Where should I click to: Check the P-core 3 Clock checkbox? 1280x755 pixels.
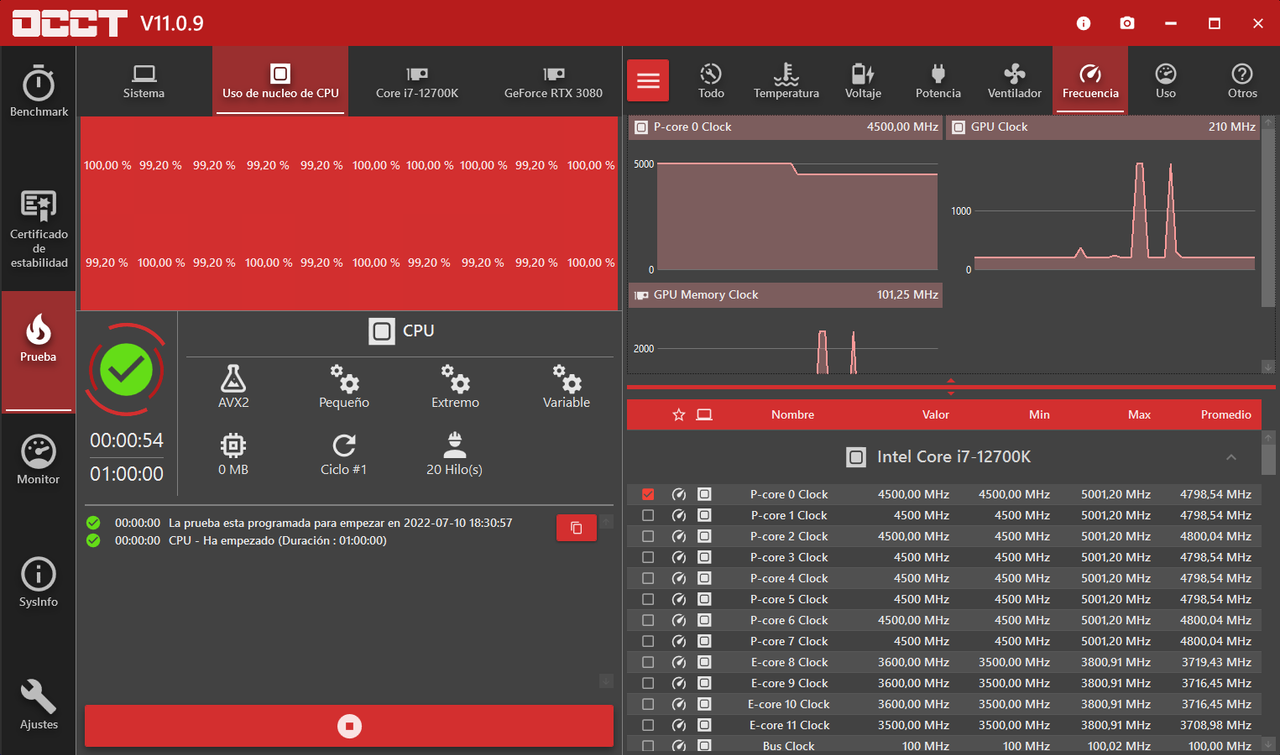(x=648, y=557)
